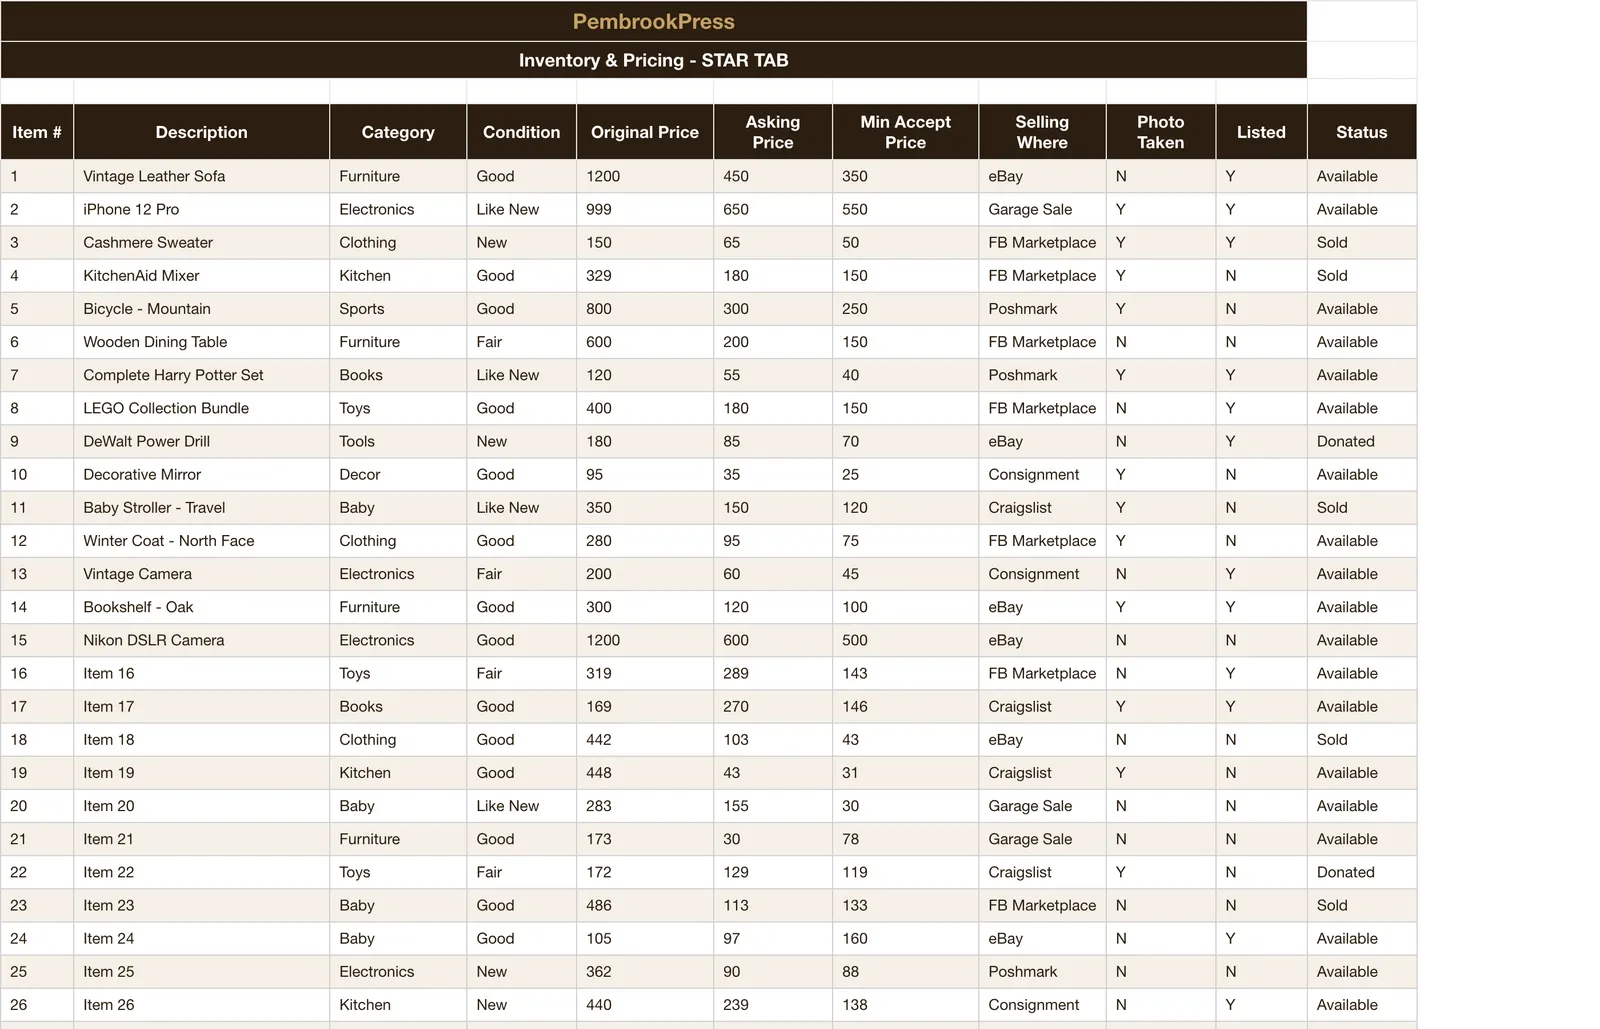This screenshot has width=1600, height=1029.
Task: Select the Vintage Leather Sofa cell
Action: [201, 176]
